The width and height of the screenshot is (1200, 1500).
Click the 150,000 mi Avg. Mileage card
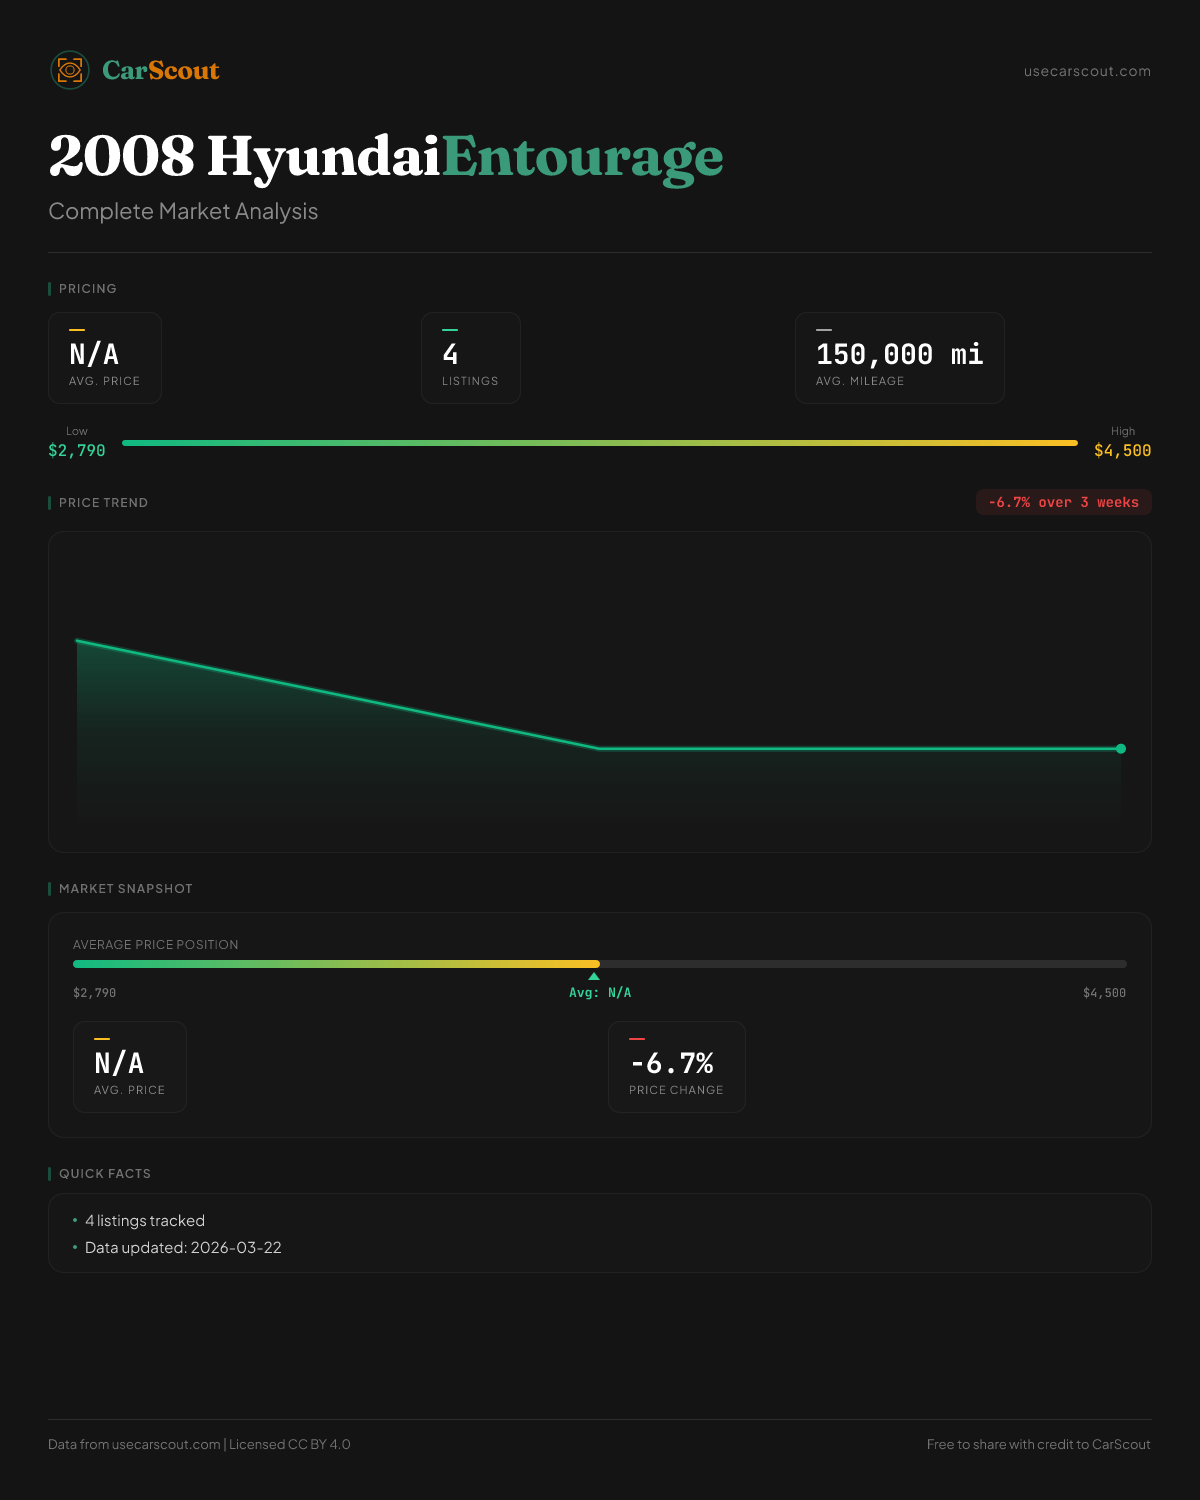pos(899,358)
